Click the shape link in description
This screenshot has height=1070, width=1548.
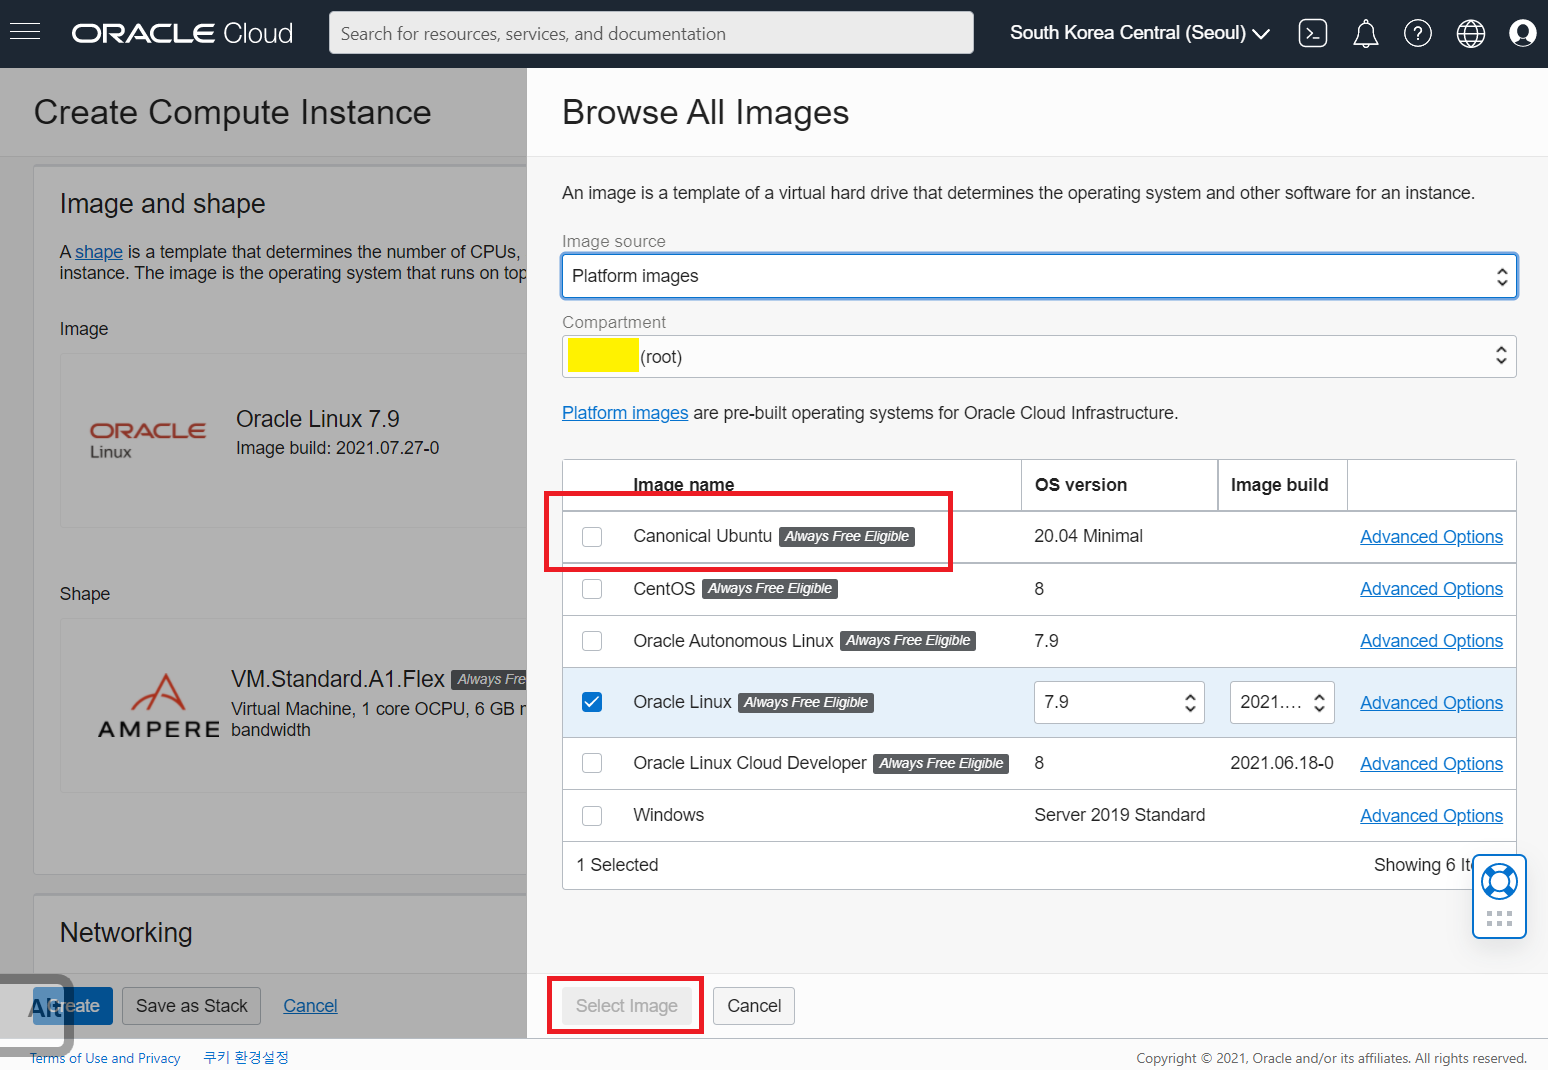click(x=99, y=252)
